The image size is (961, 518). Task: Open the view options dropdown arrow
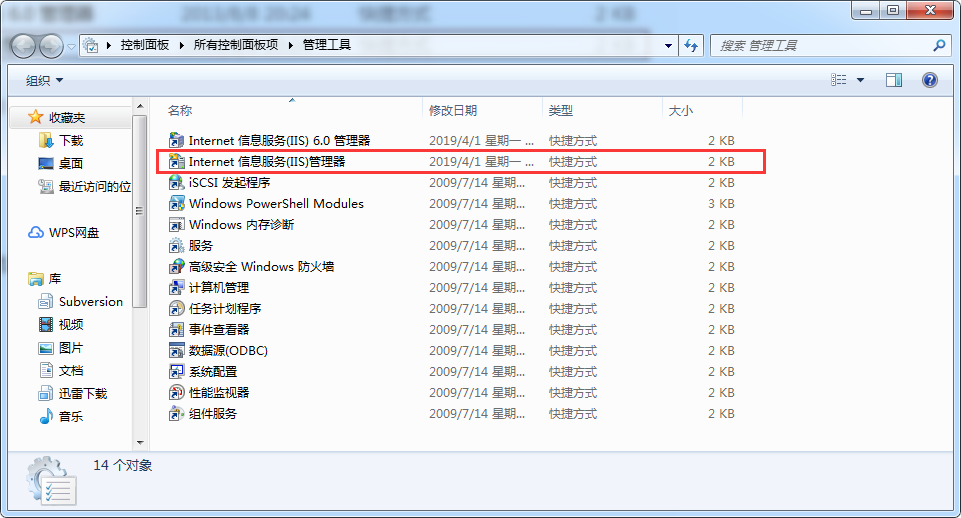click(860, 80)
